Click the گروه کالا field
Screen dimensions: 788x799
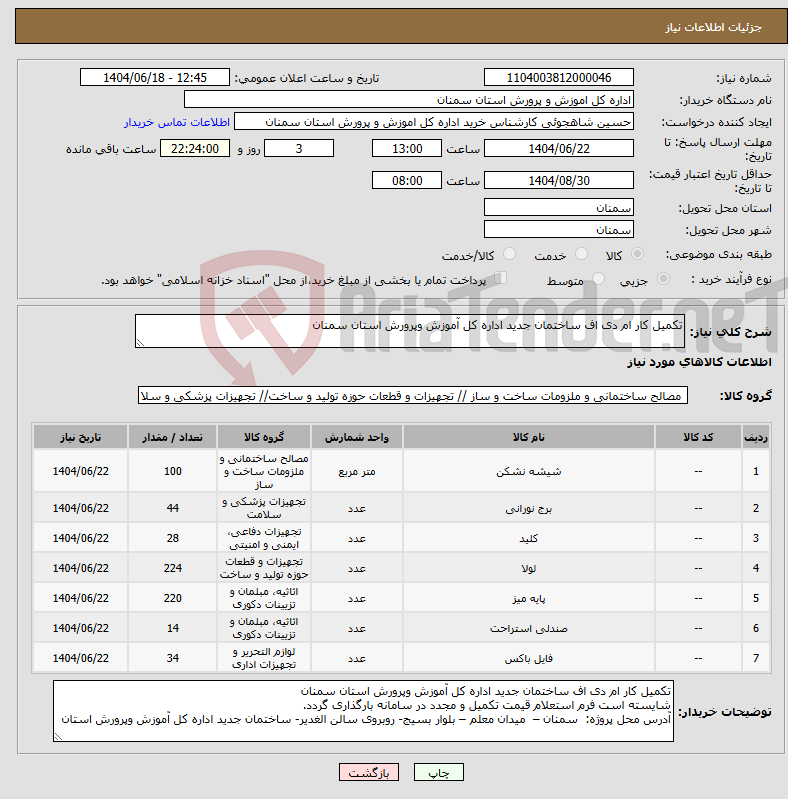[x=413, y=395]
